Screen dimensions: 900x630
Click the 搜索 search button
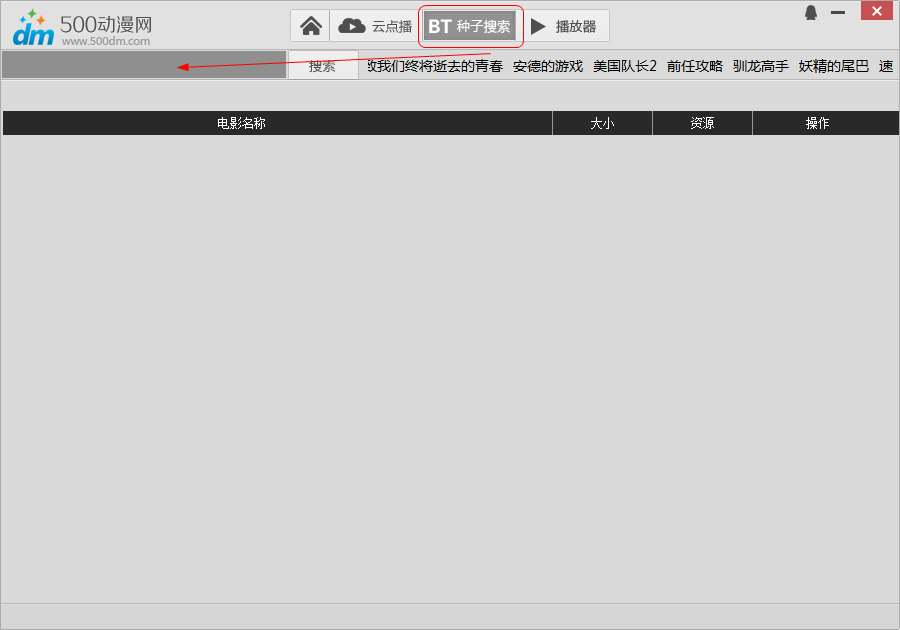[x=323, y=65]
